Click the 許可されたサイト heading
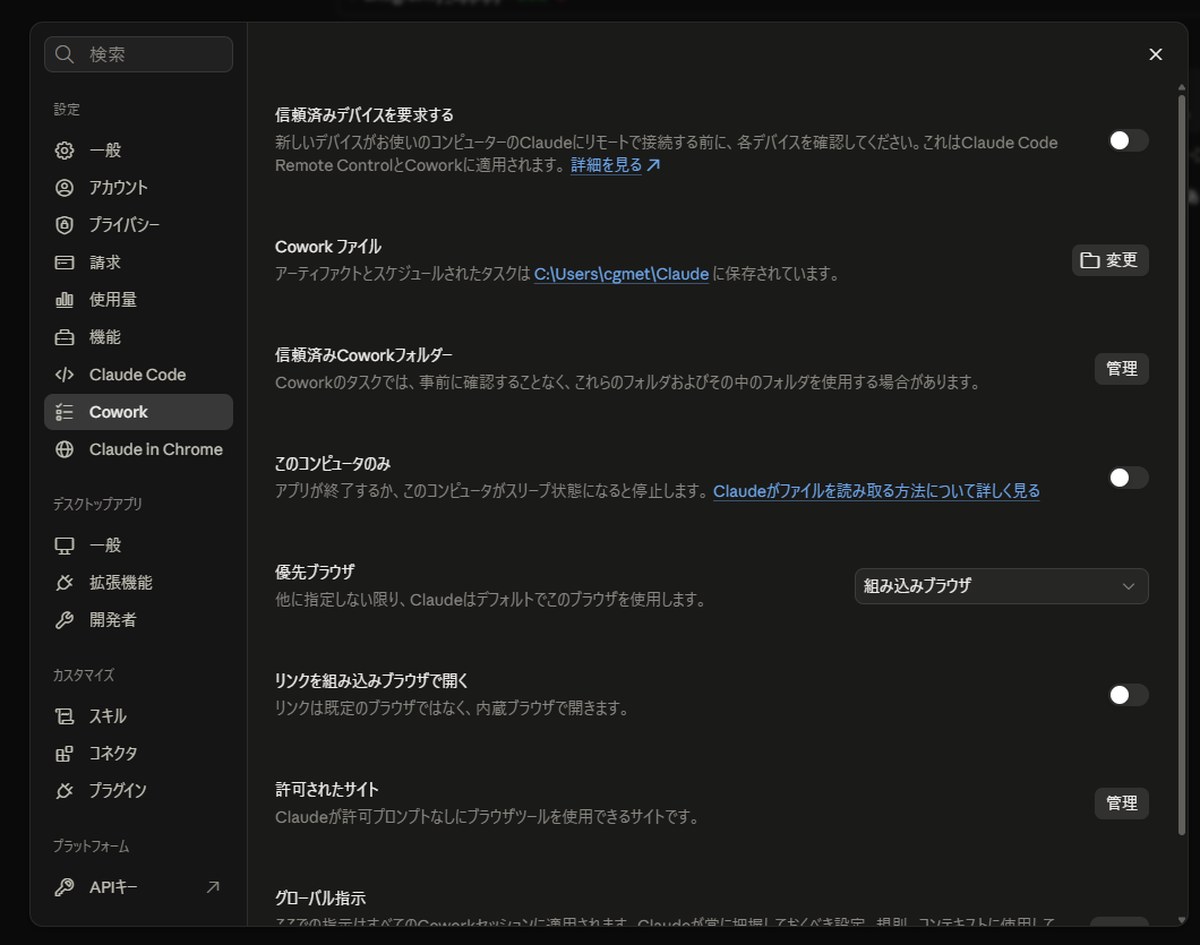Image resolution: width=1200 pixels, height=945 pixels. point(326,789)
